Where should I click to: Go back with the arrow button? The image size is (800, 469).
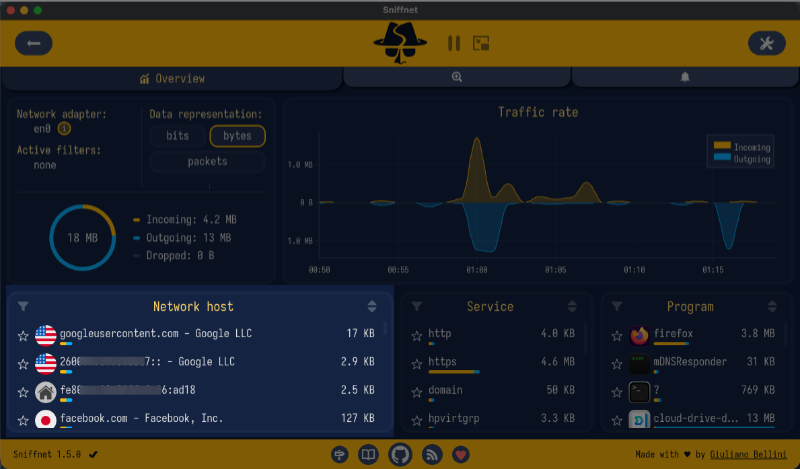click(x=34, y=43)
